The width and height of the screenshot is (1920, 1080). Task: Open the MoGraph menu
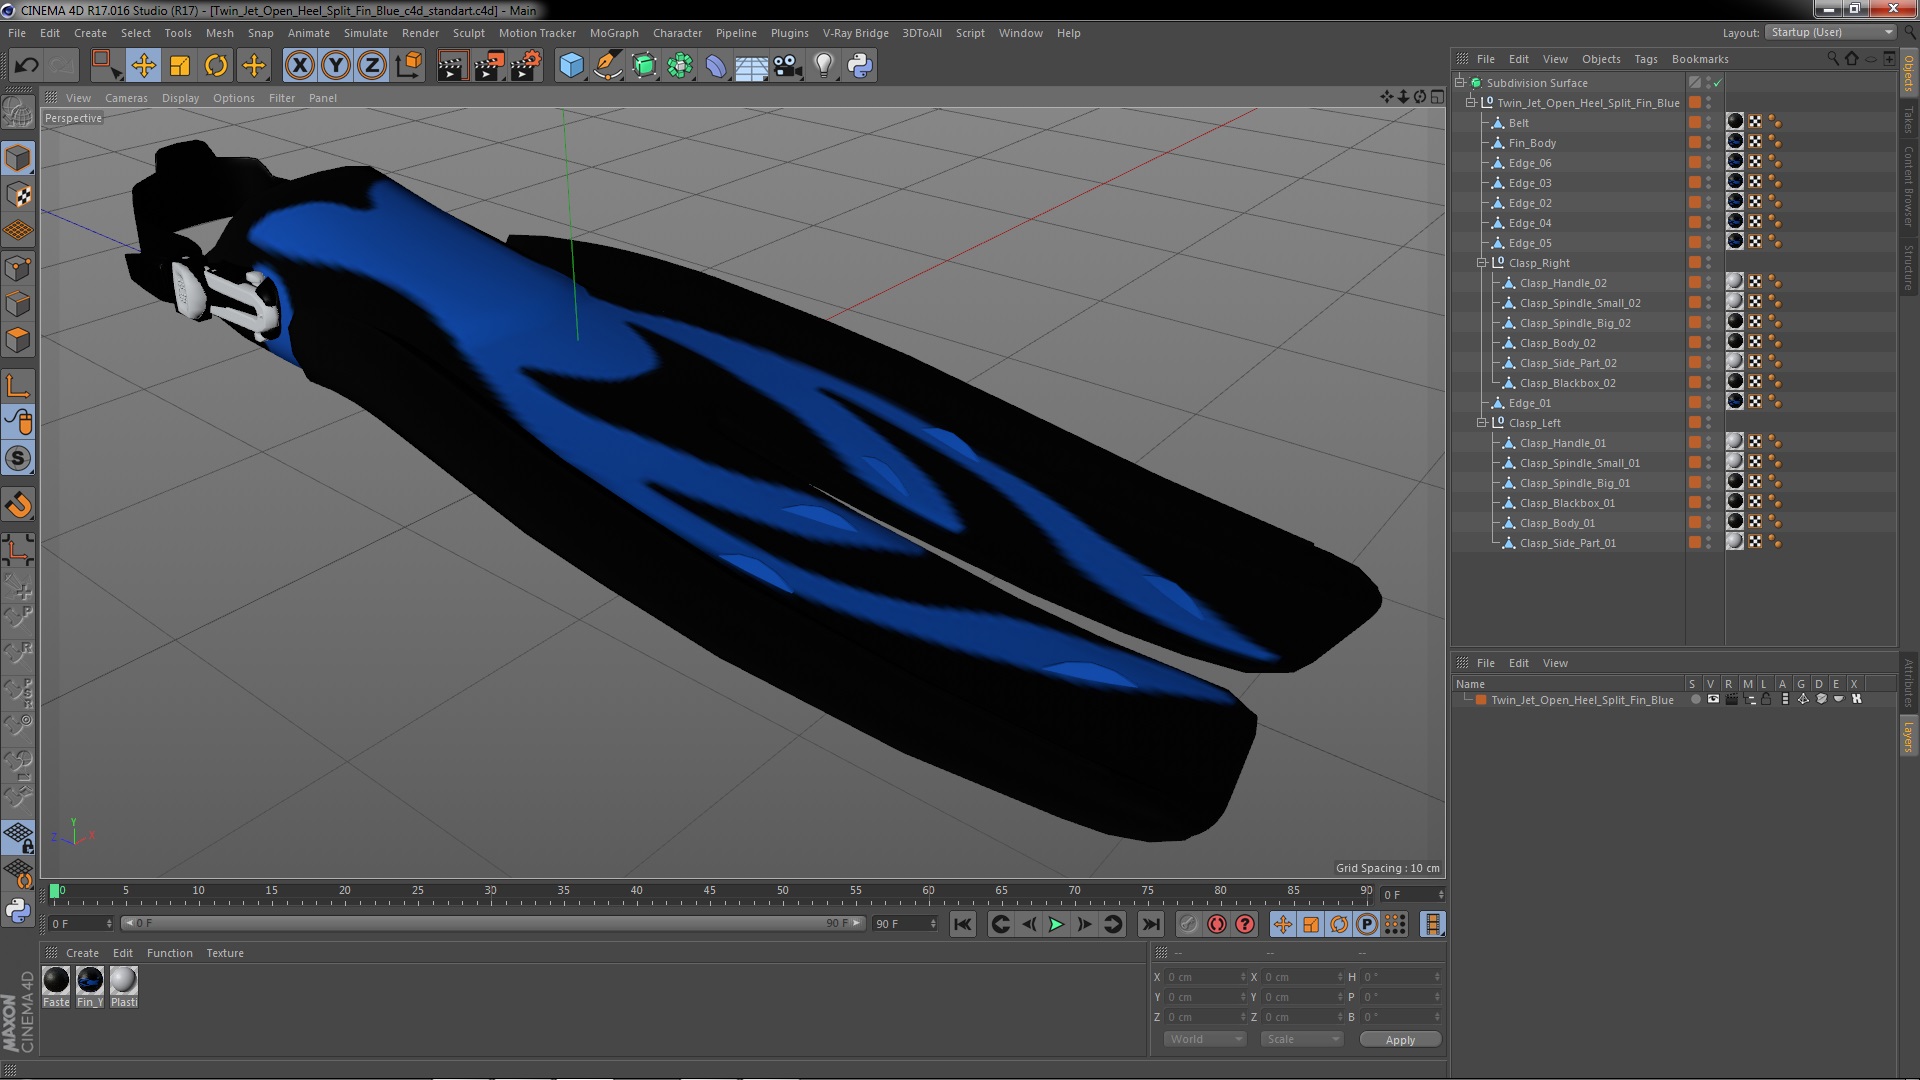click(613, 33)
